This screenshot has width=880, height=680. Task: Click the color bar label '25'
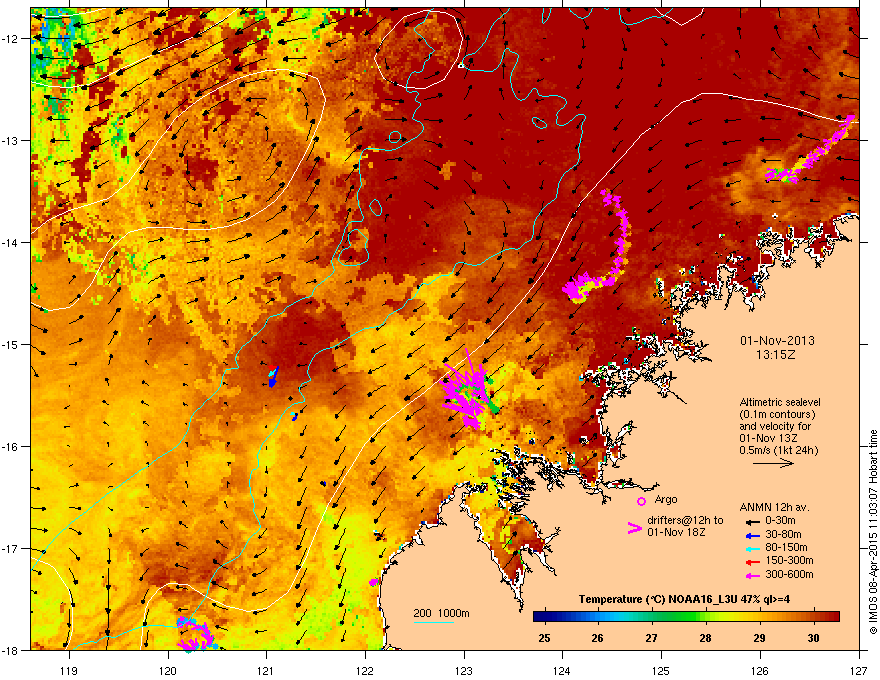pos(544,638)
